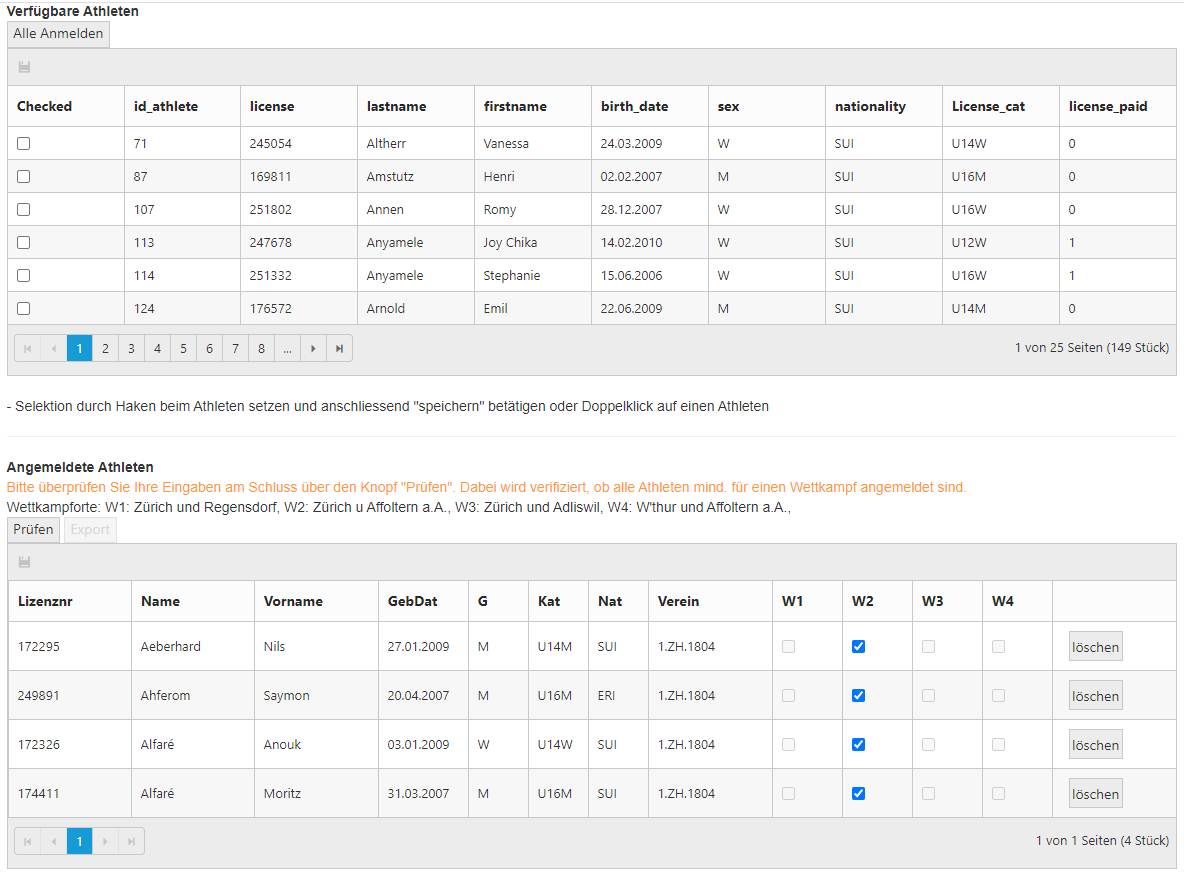Open page 8 of available athletes
The height and width of the screenshot is (879, 1184).
pos(261,348)
